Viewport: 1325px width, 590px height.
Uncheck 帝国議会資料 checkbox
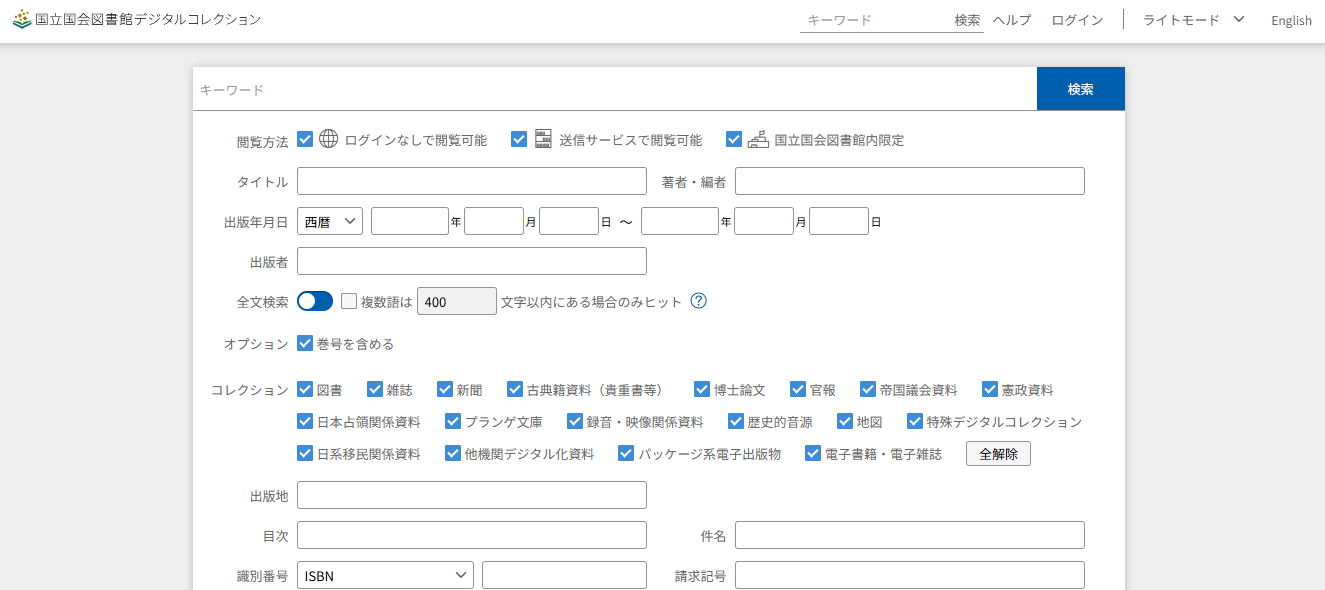(868, 389)
